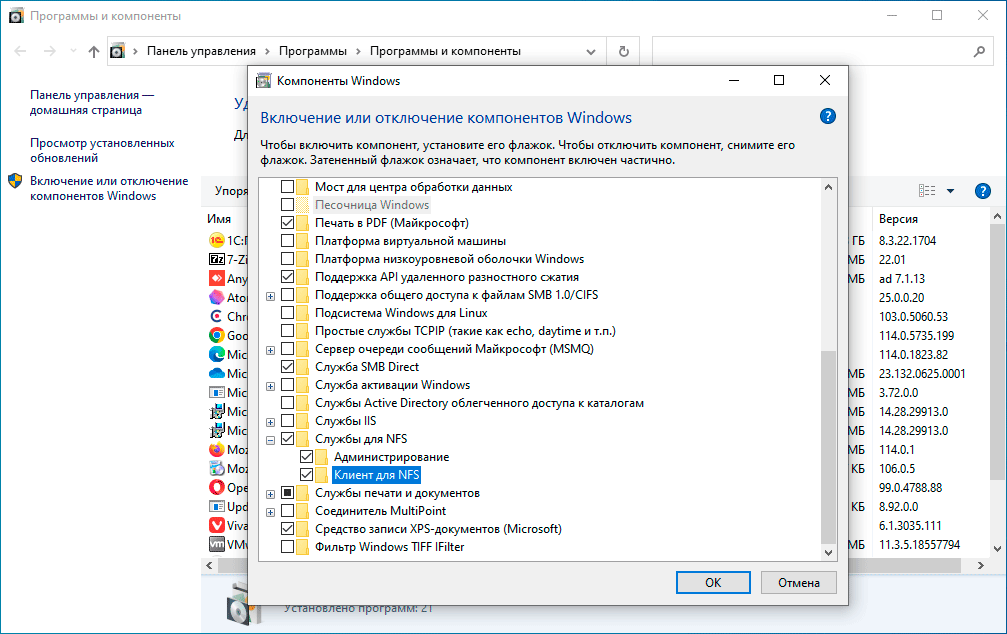Viewport: 1007px width, 634px height.
Task: Uncheck Служба SMB Direct
Action: point(288,367)
